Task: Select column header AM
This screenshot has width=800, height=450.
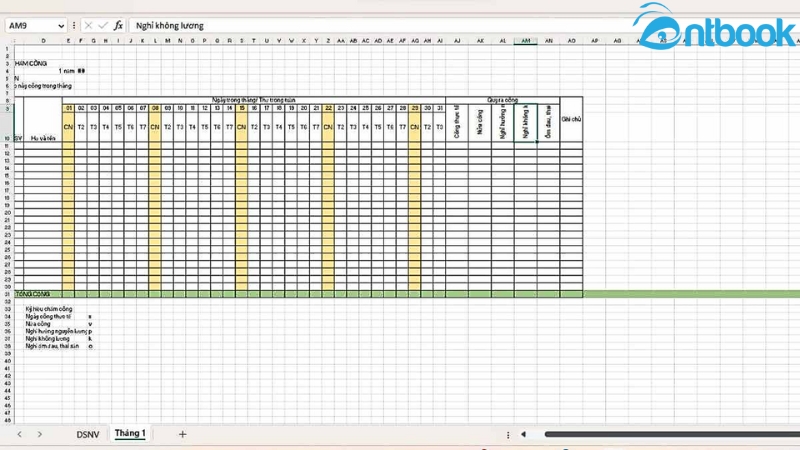Action: tap(526, 41)
